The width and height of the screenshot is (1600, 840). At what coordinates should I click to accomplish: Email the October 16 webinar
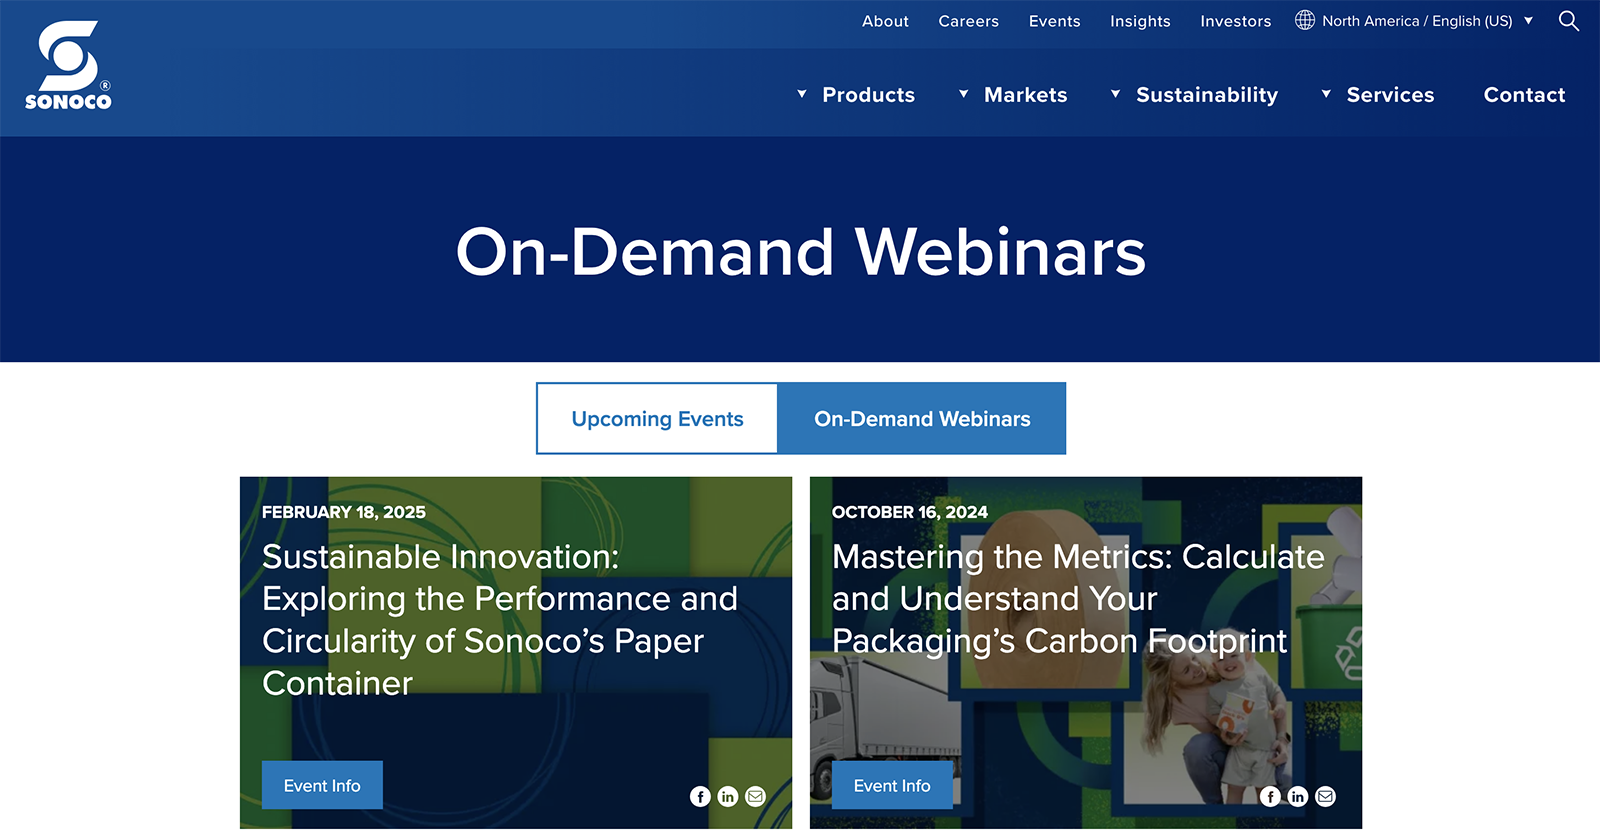(1326, 796)
